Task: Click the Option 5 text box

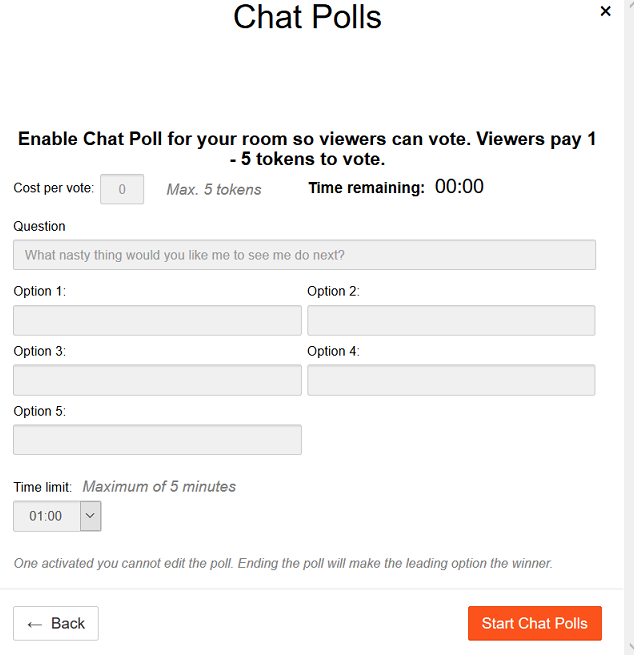Action: [x=157, y=440]
